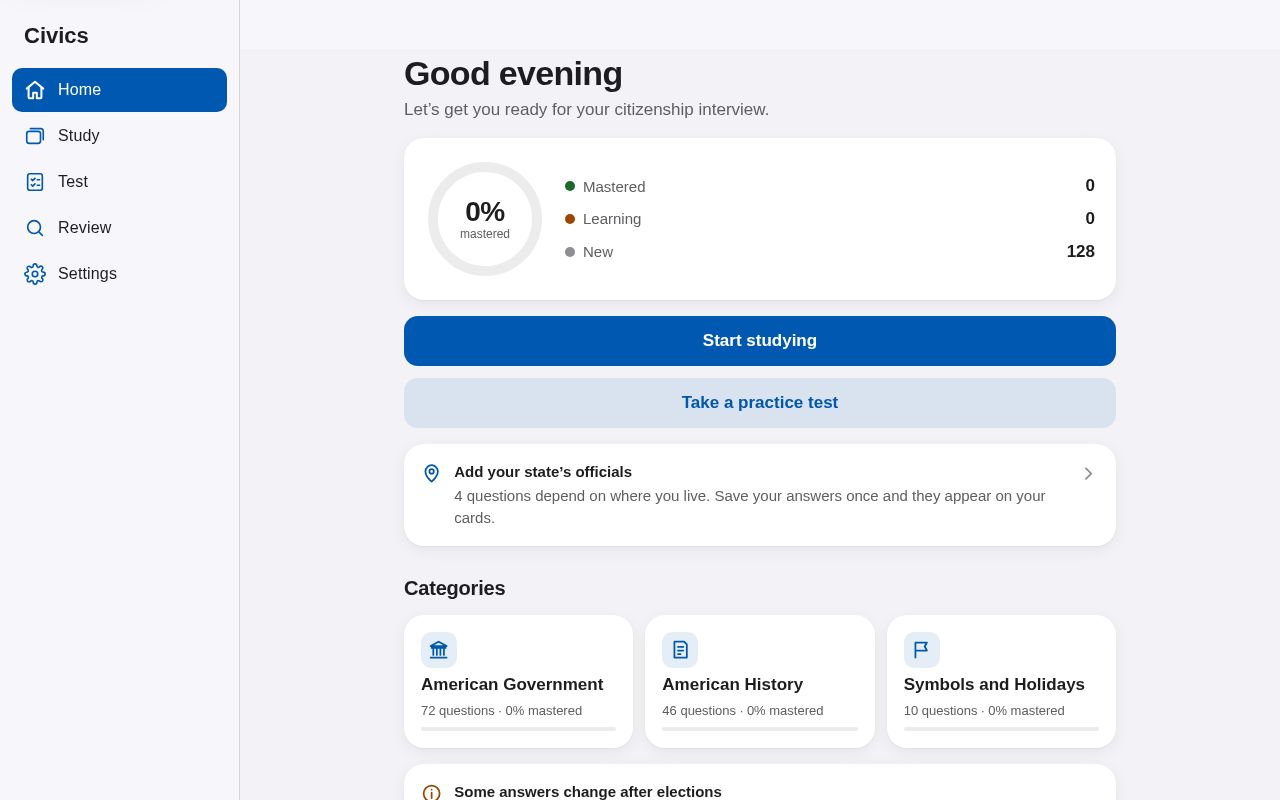The height and width of the screenshot is (800, 1280).
Task: Open the Home menu item
Action: [119, 90]
